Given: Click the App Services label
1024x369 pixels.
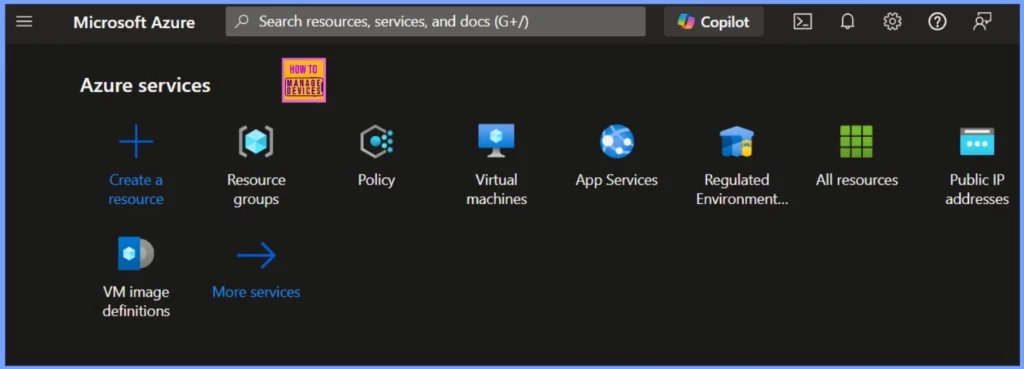Looking at the screenshot, I should (x=616, y=180).
